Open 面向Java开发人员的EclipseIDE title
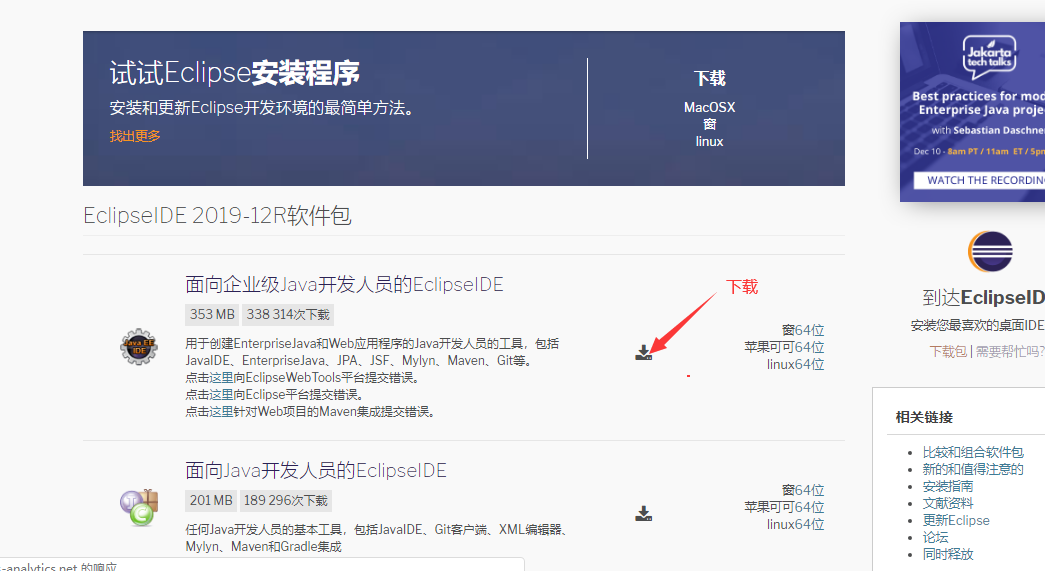 click(316, 470)
